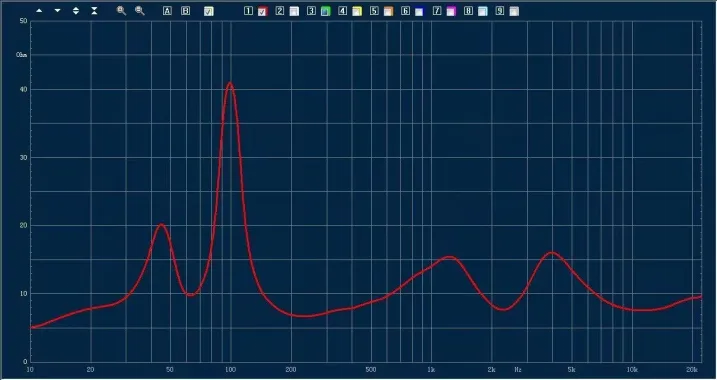Toggle white box for curve 2

point(294,11)
